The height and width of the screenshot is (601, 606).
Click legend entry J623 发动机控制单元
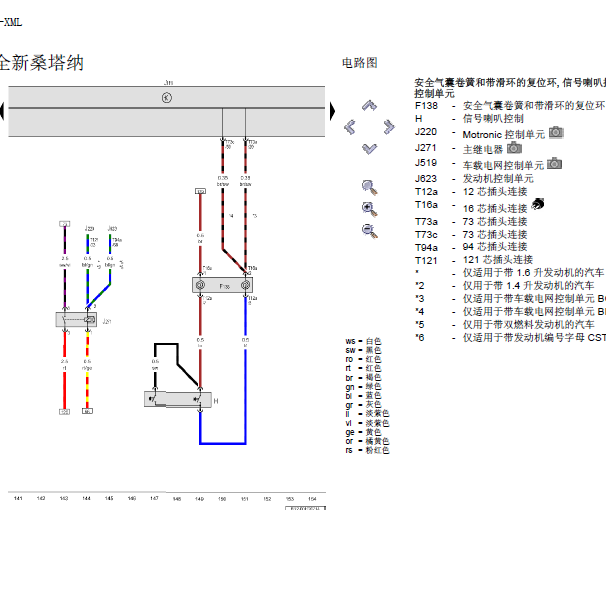[474, 179]
